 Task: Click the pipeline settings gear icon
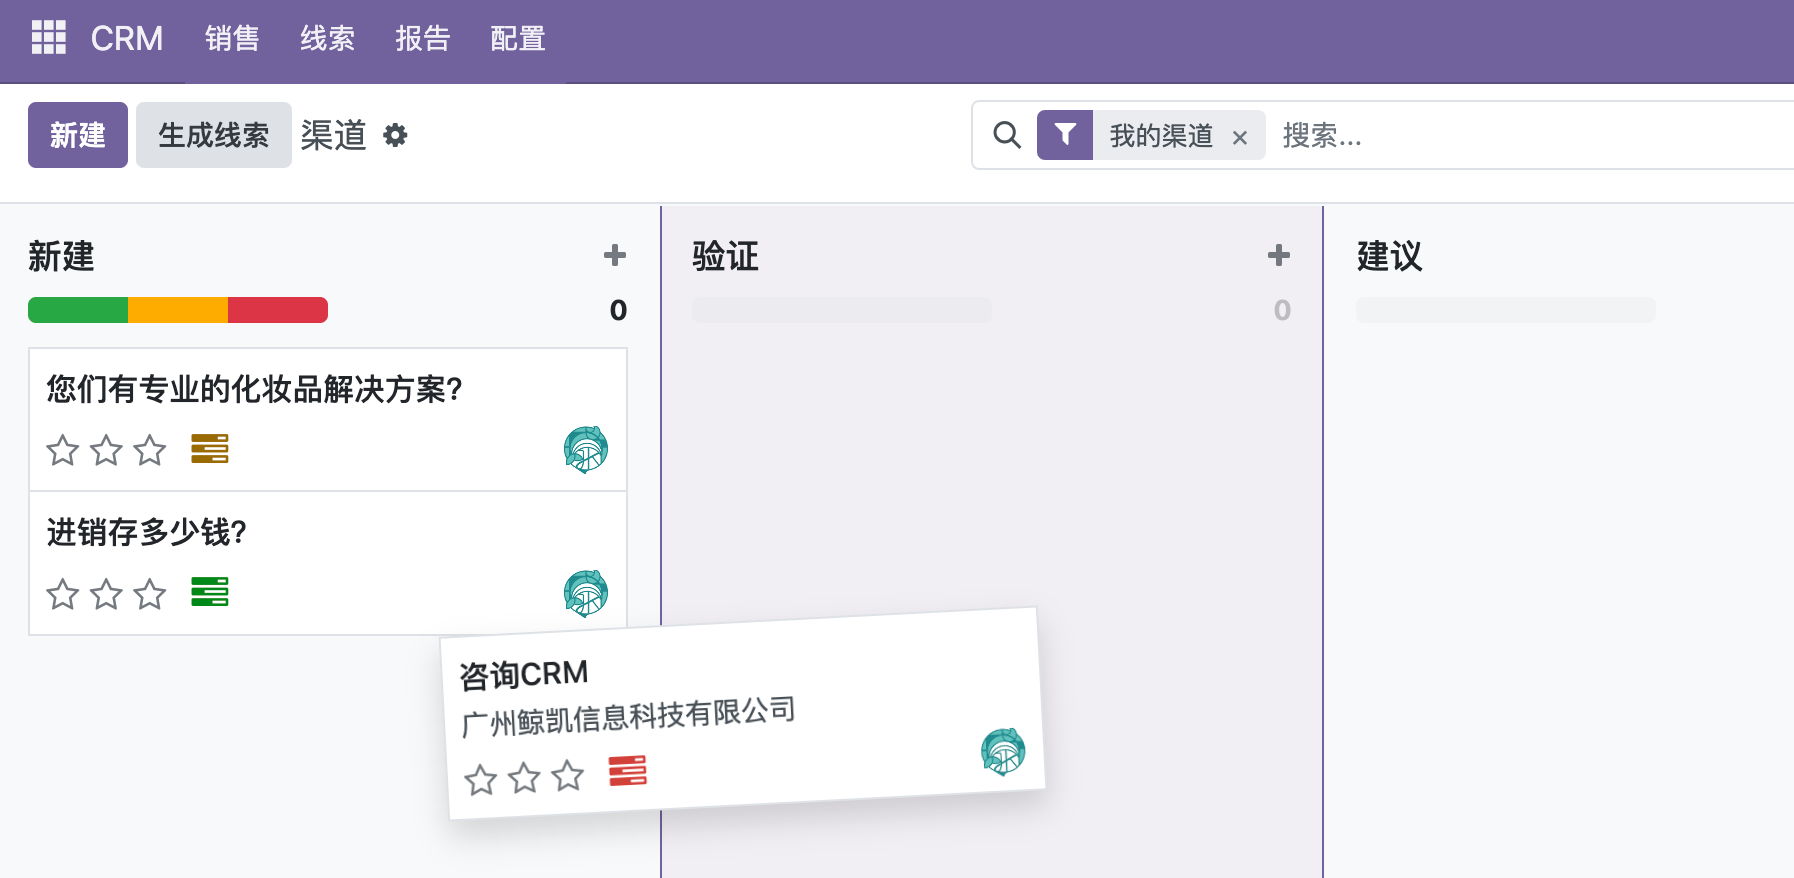click(x=396, y=135)
